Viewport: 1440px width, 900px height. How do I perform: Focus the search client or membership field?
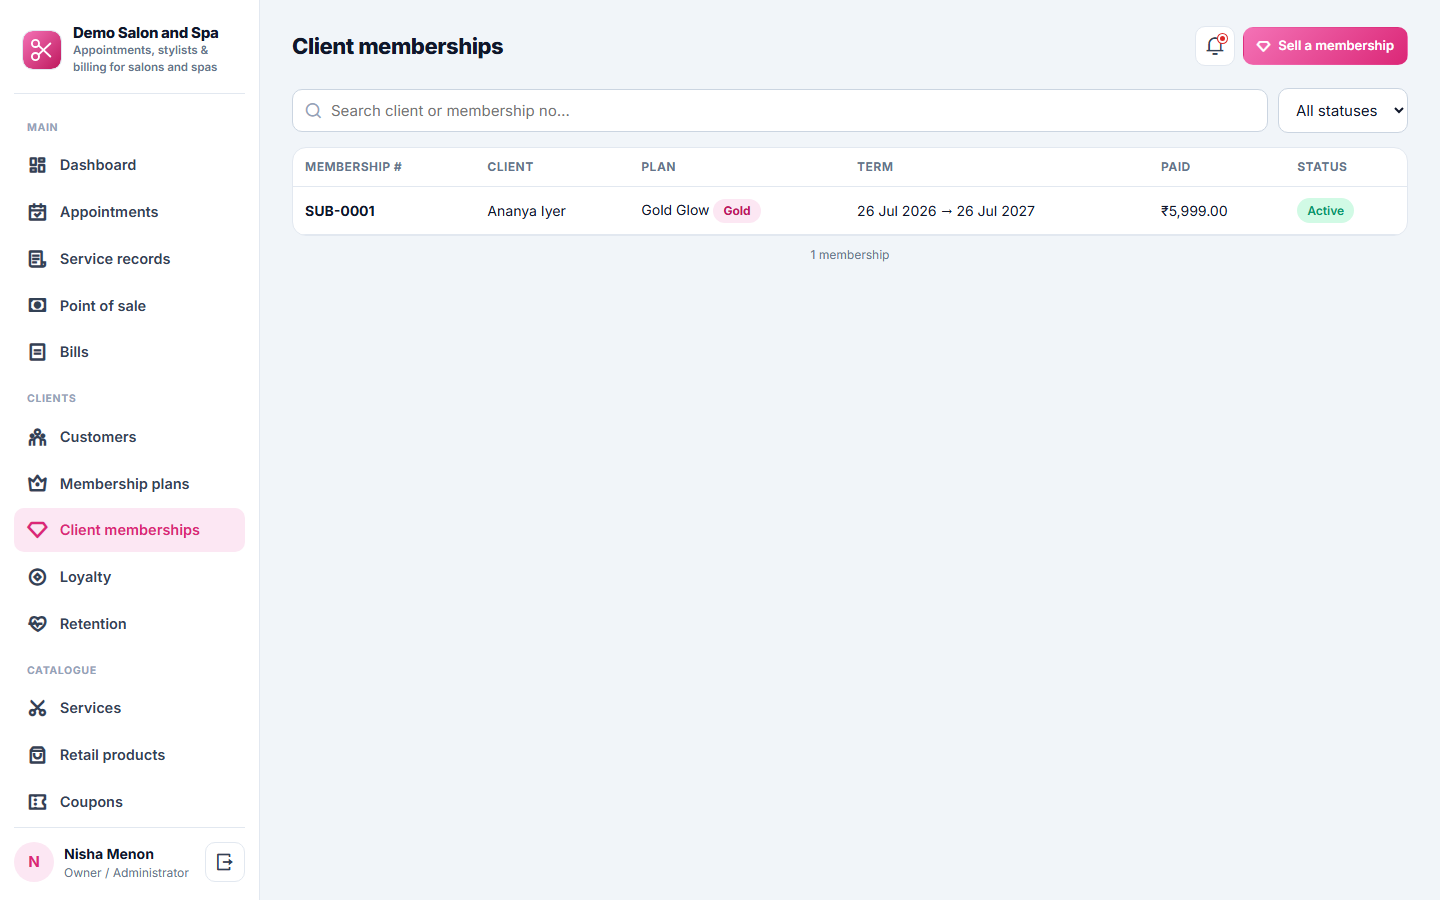(780, 111)
